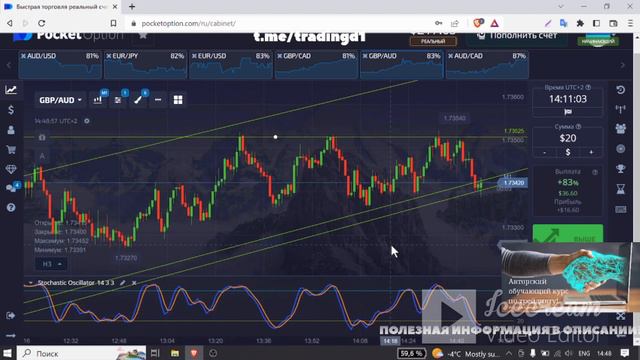Click the green ВЫШЕ buy button

(568, 234)
